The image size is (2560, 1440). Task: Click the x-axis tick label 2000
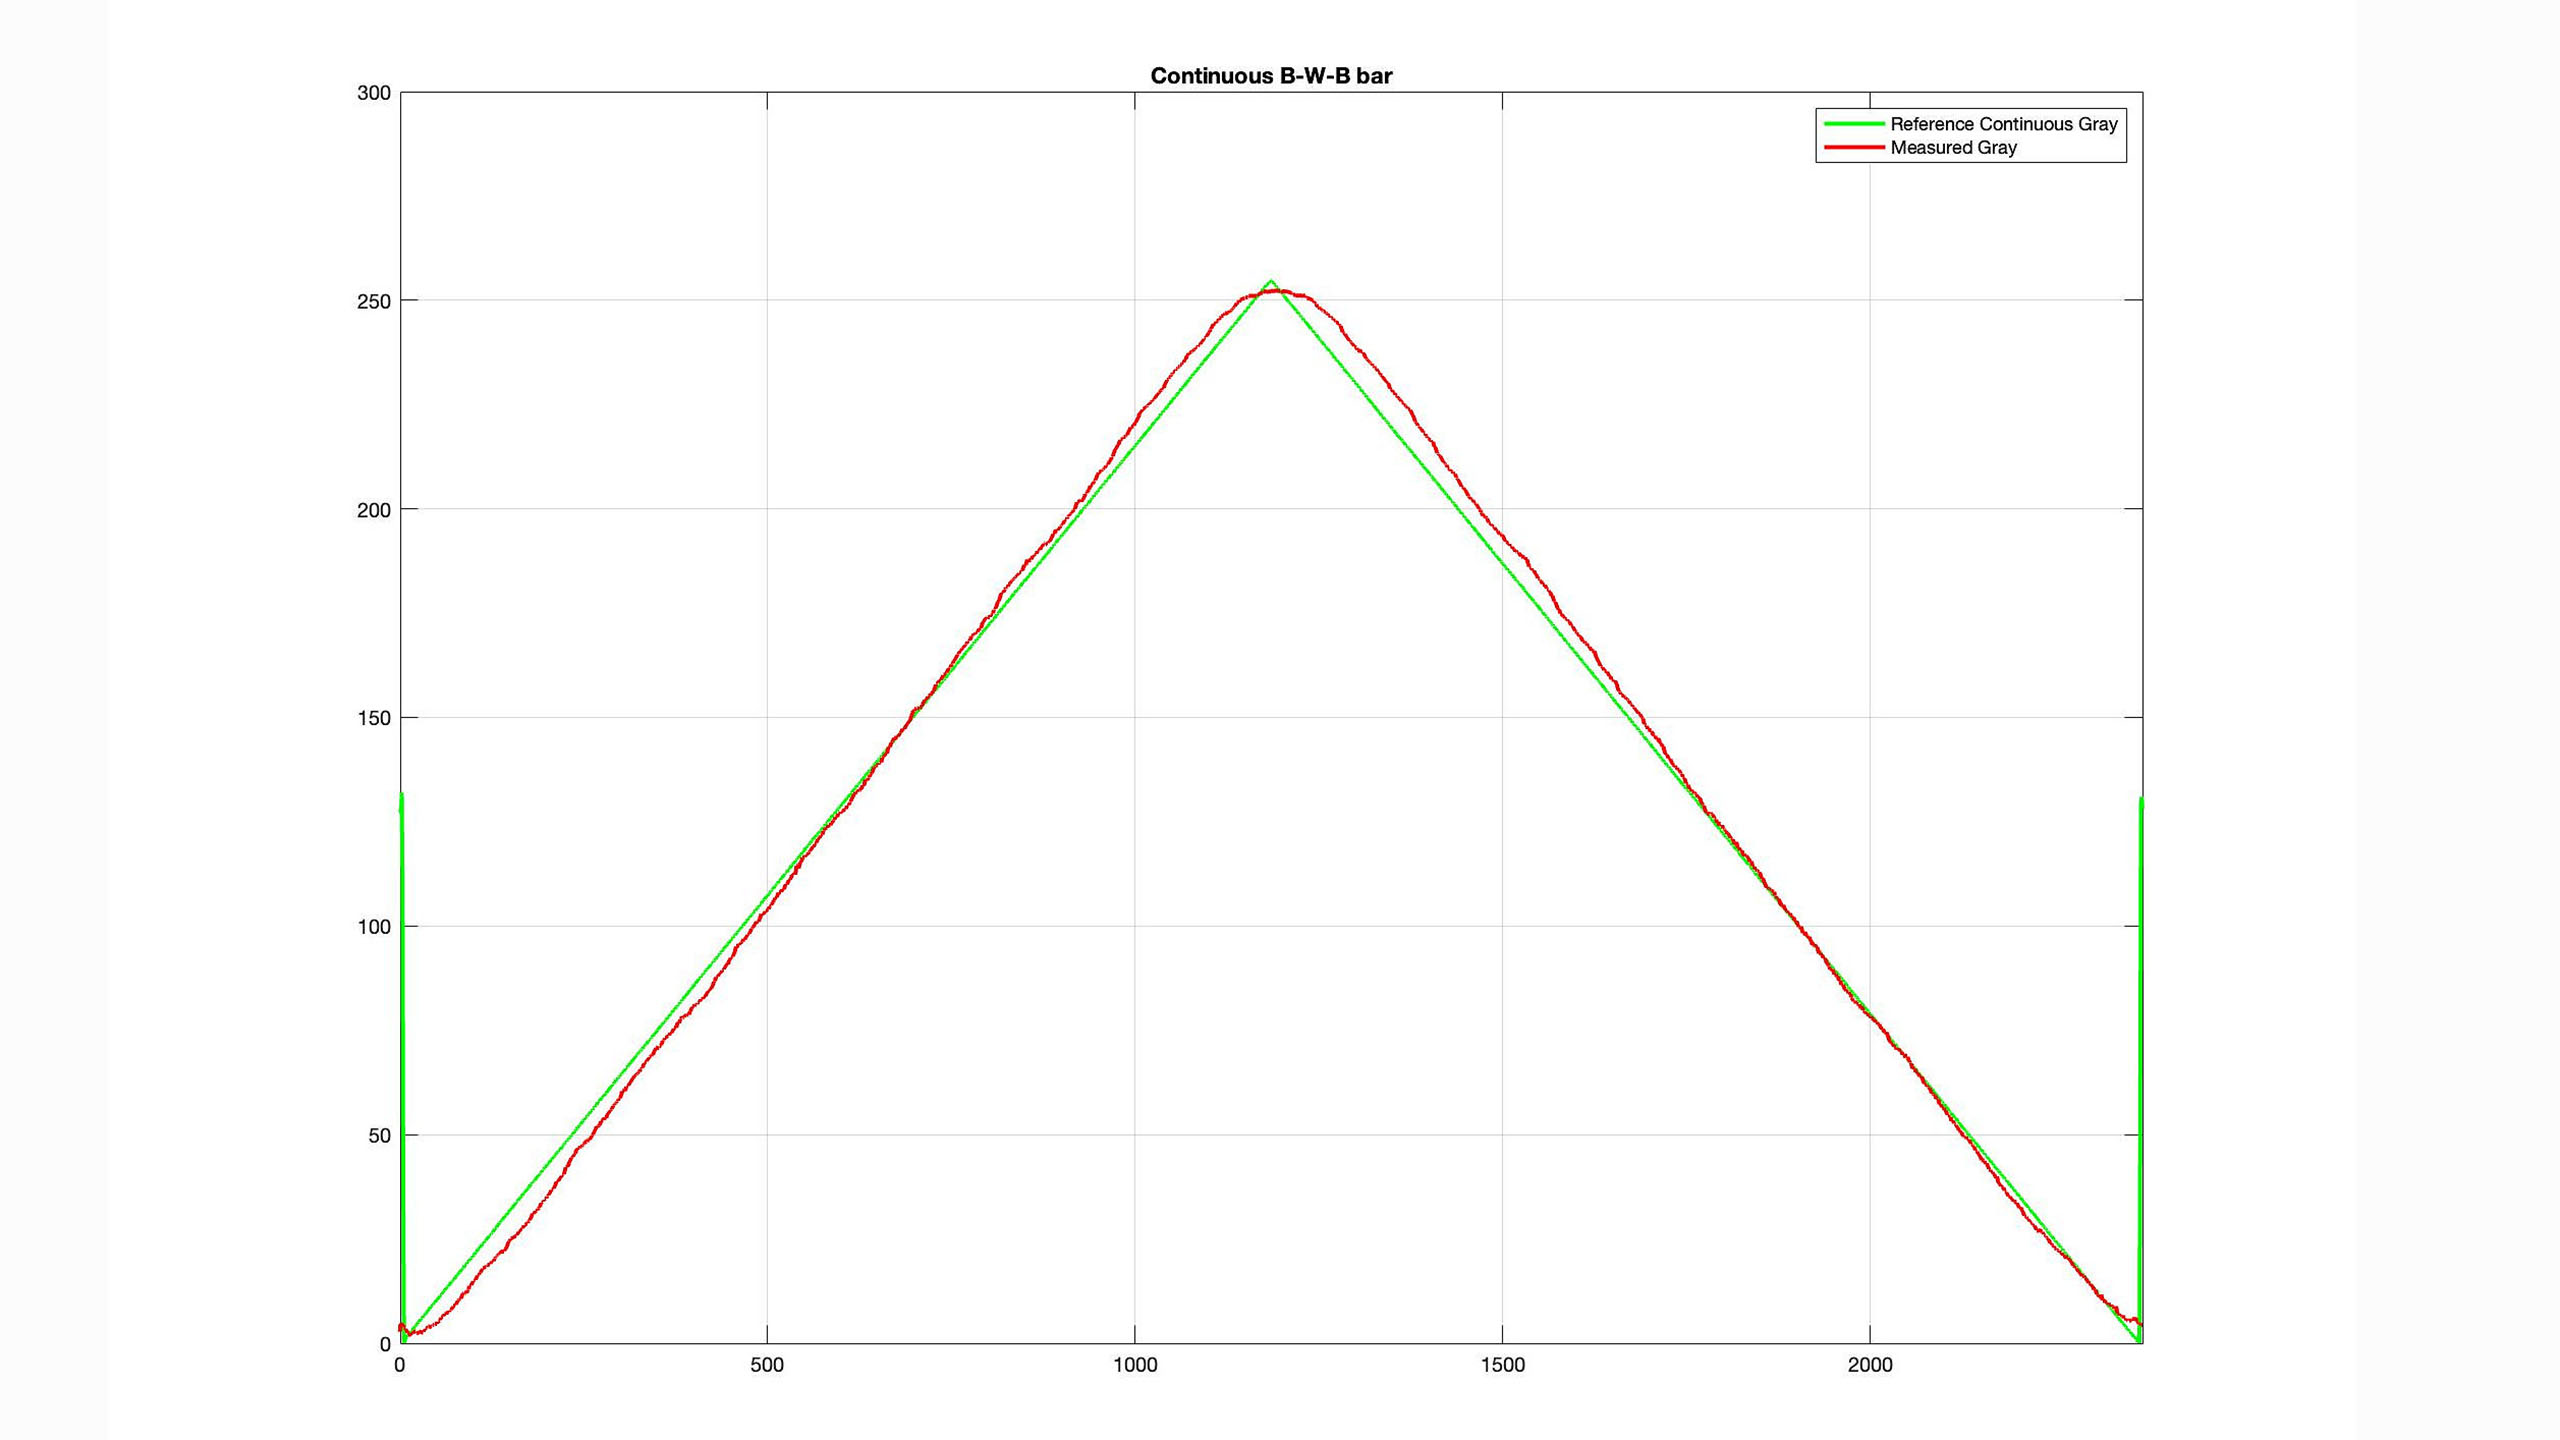(x=1870, y=1366)
